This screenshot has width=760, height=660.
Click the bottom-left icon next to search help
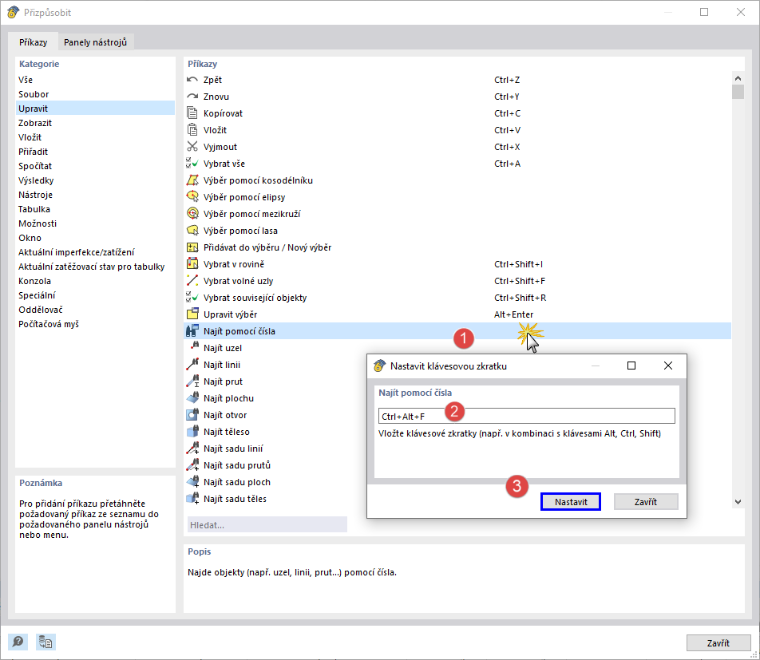point(46,642)
